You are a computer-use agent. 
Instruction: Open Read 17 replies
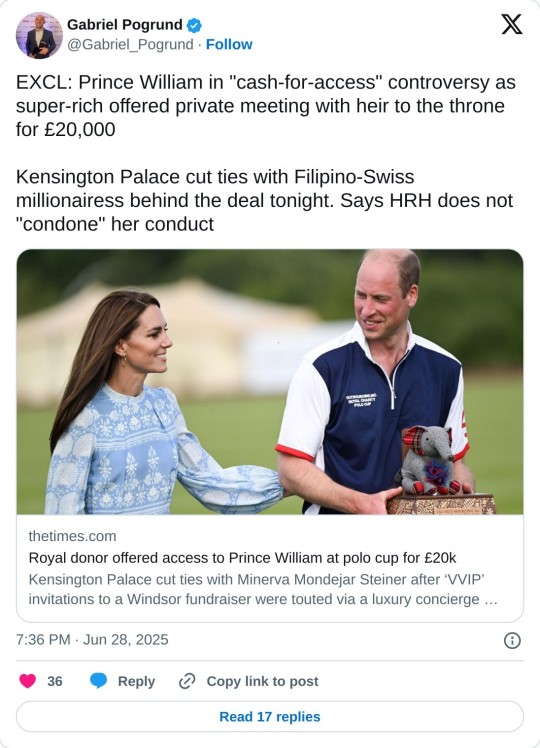point(270,717)
